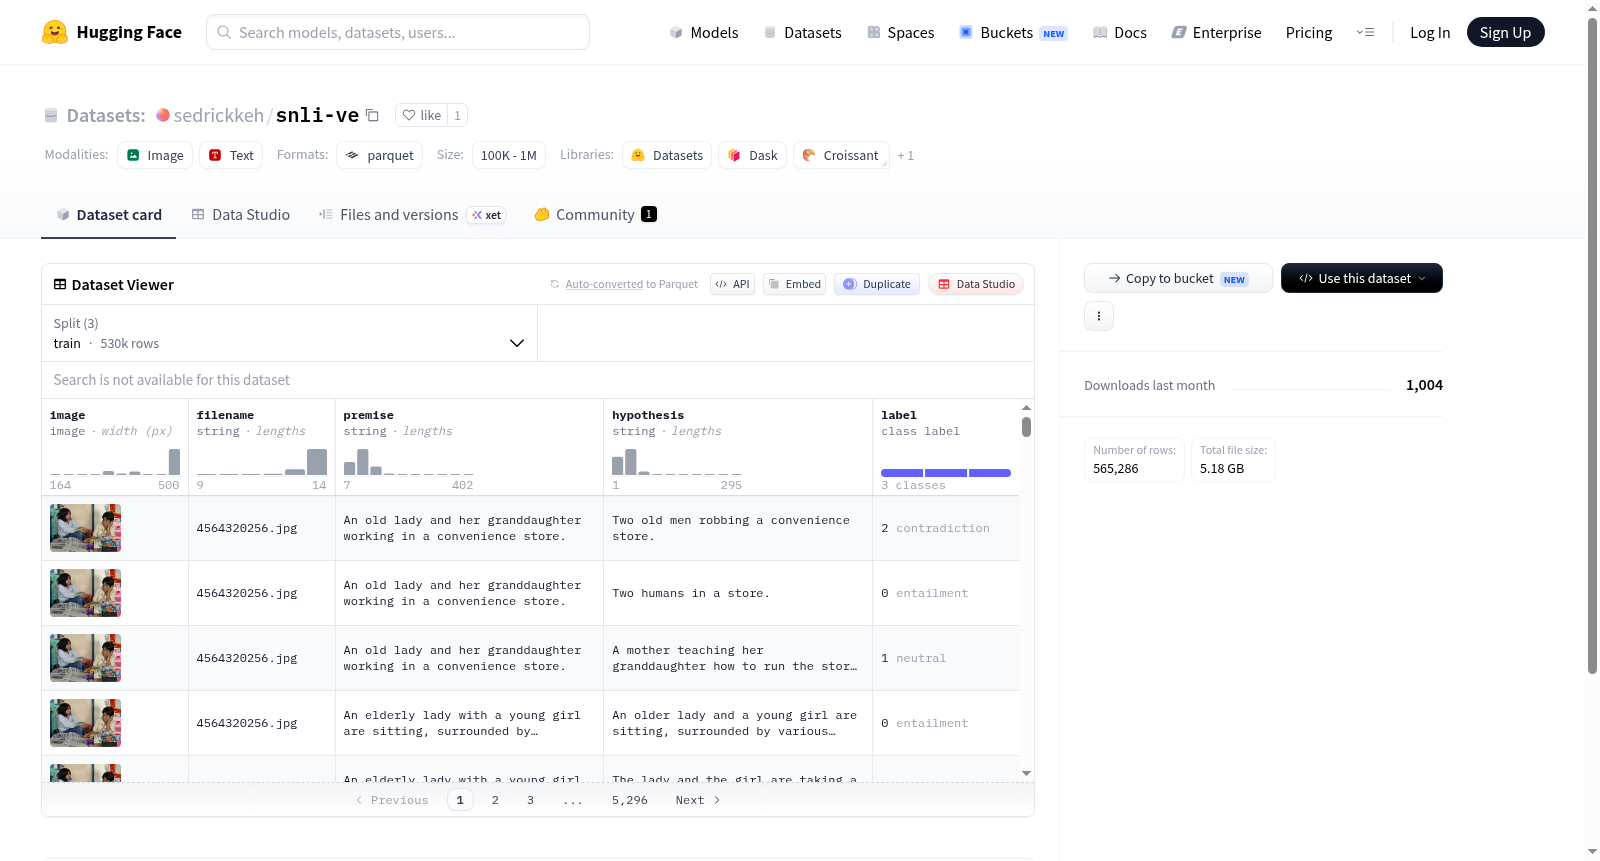
Task: Click the sedrickkeh author link
Action: click(x=218, y=115)
